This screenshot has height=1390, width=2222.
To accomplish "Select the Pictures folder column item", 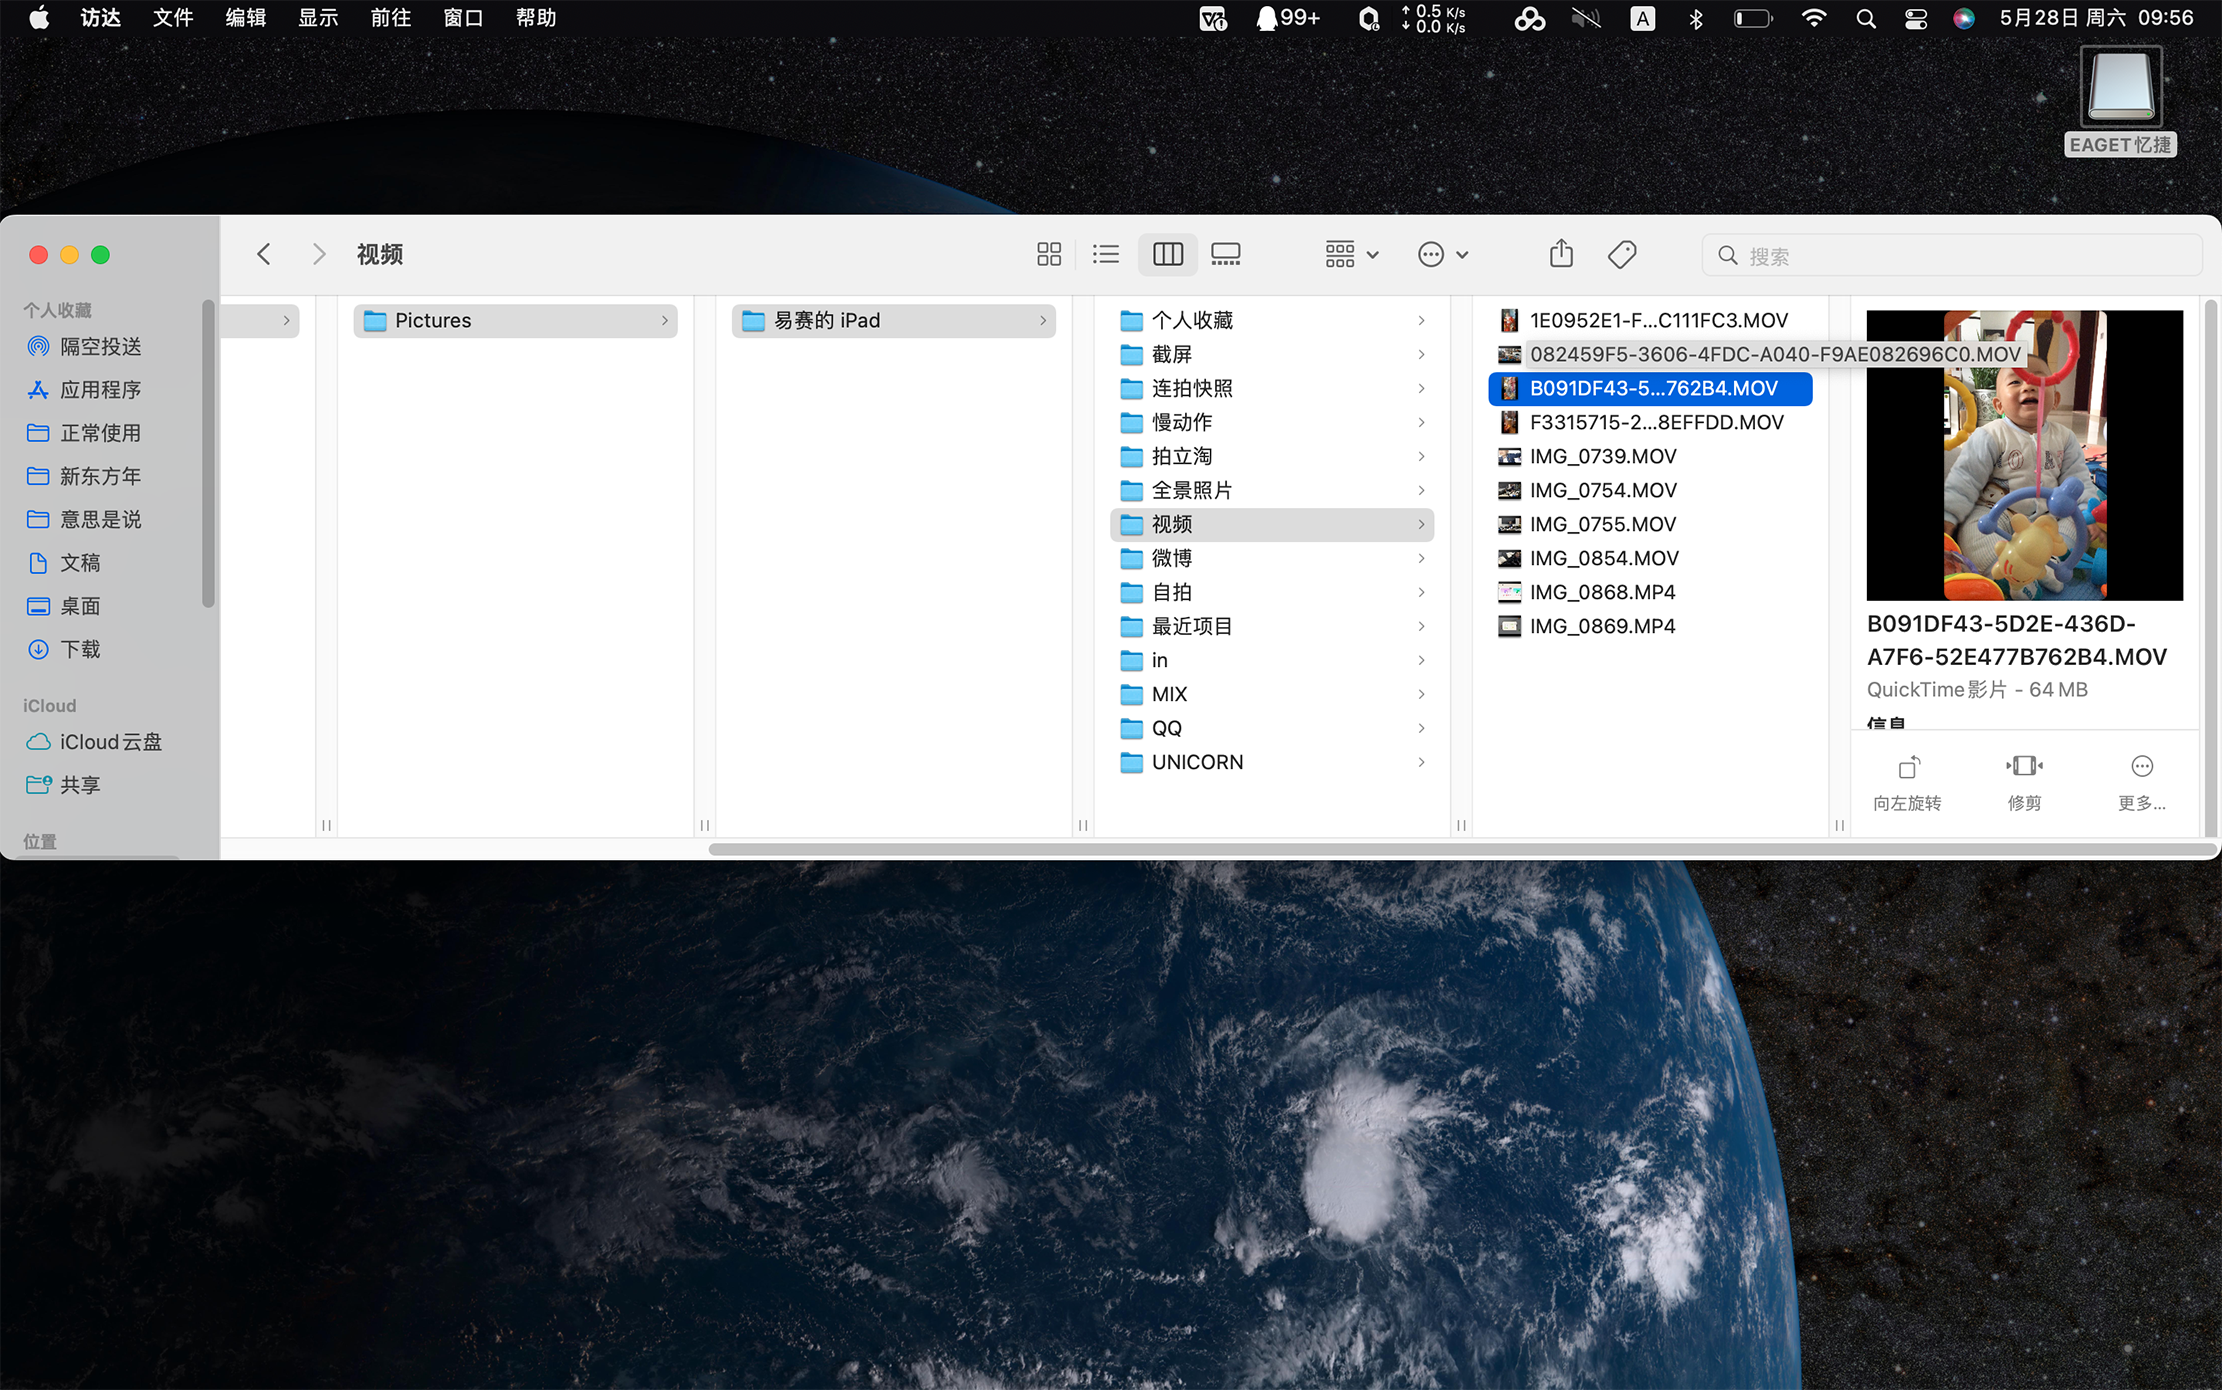I will click(515, 320).
